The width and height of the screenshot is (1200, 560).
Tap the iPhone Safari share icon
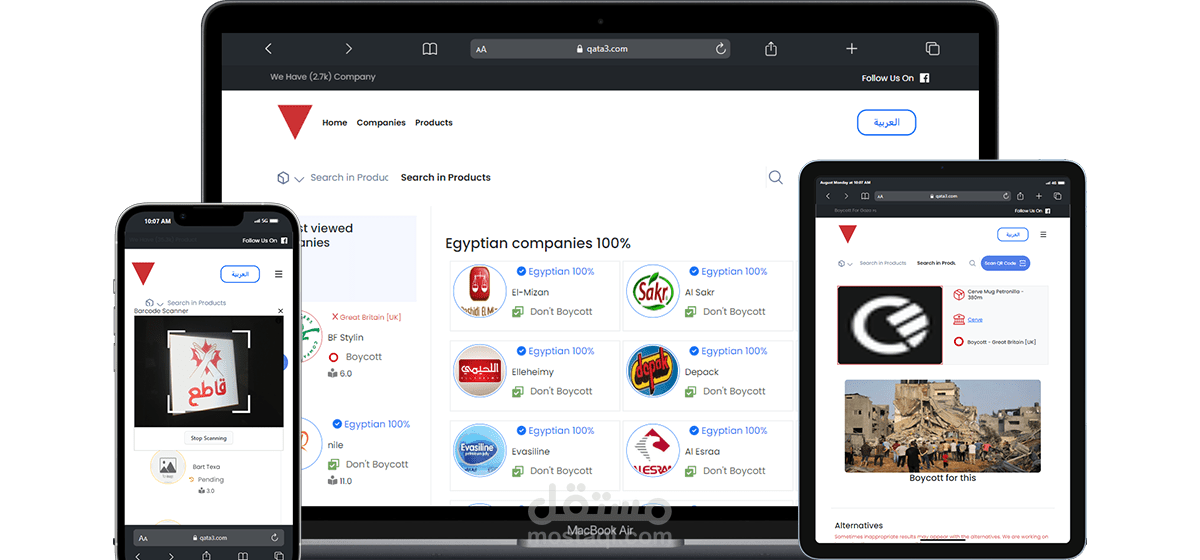206,555
